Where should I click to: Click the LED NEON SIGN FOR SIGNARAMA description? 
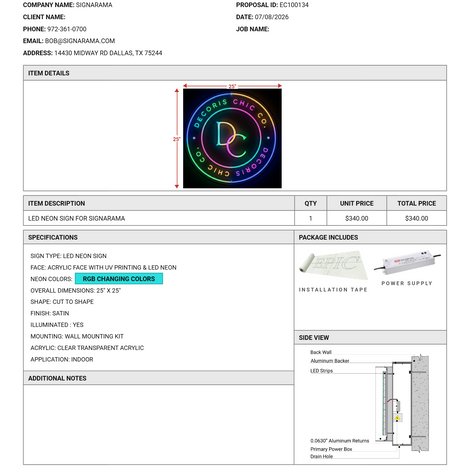(77, 218)
